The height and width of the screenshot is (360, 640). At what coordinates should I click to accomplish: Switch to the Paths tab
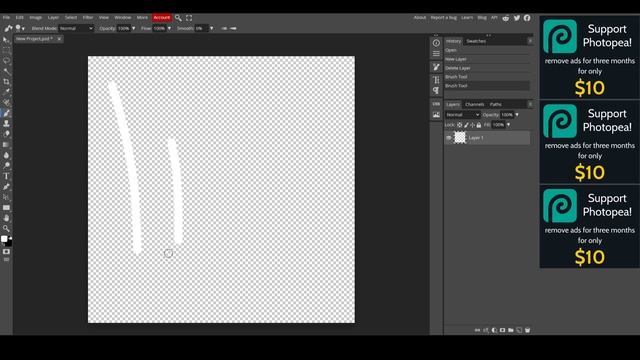(496, 104)
